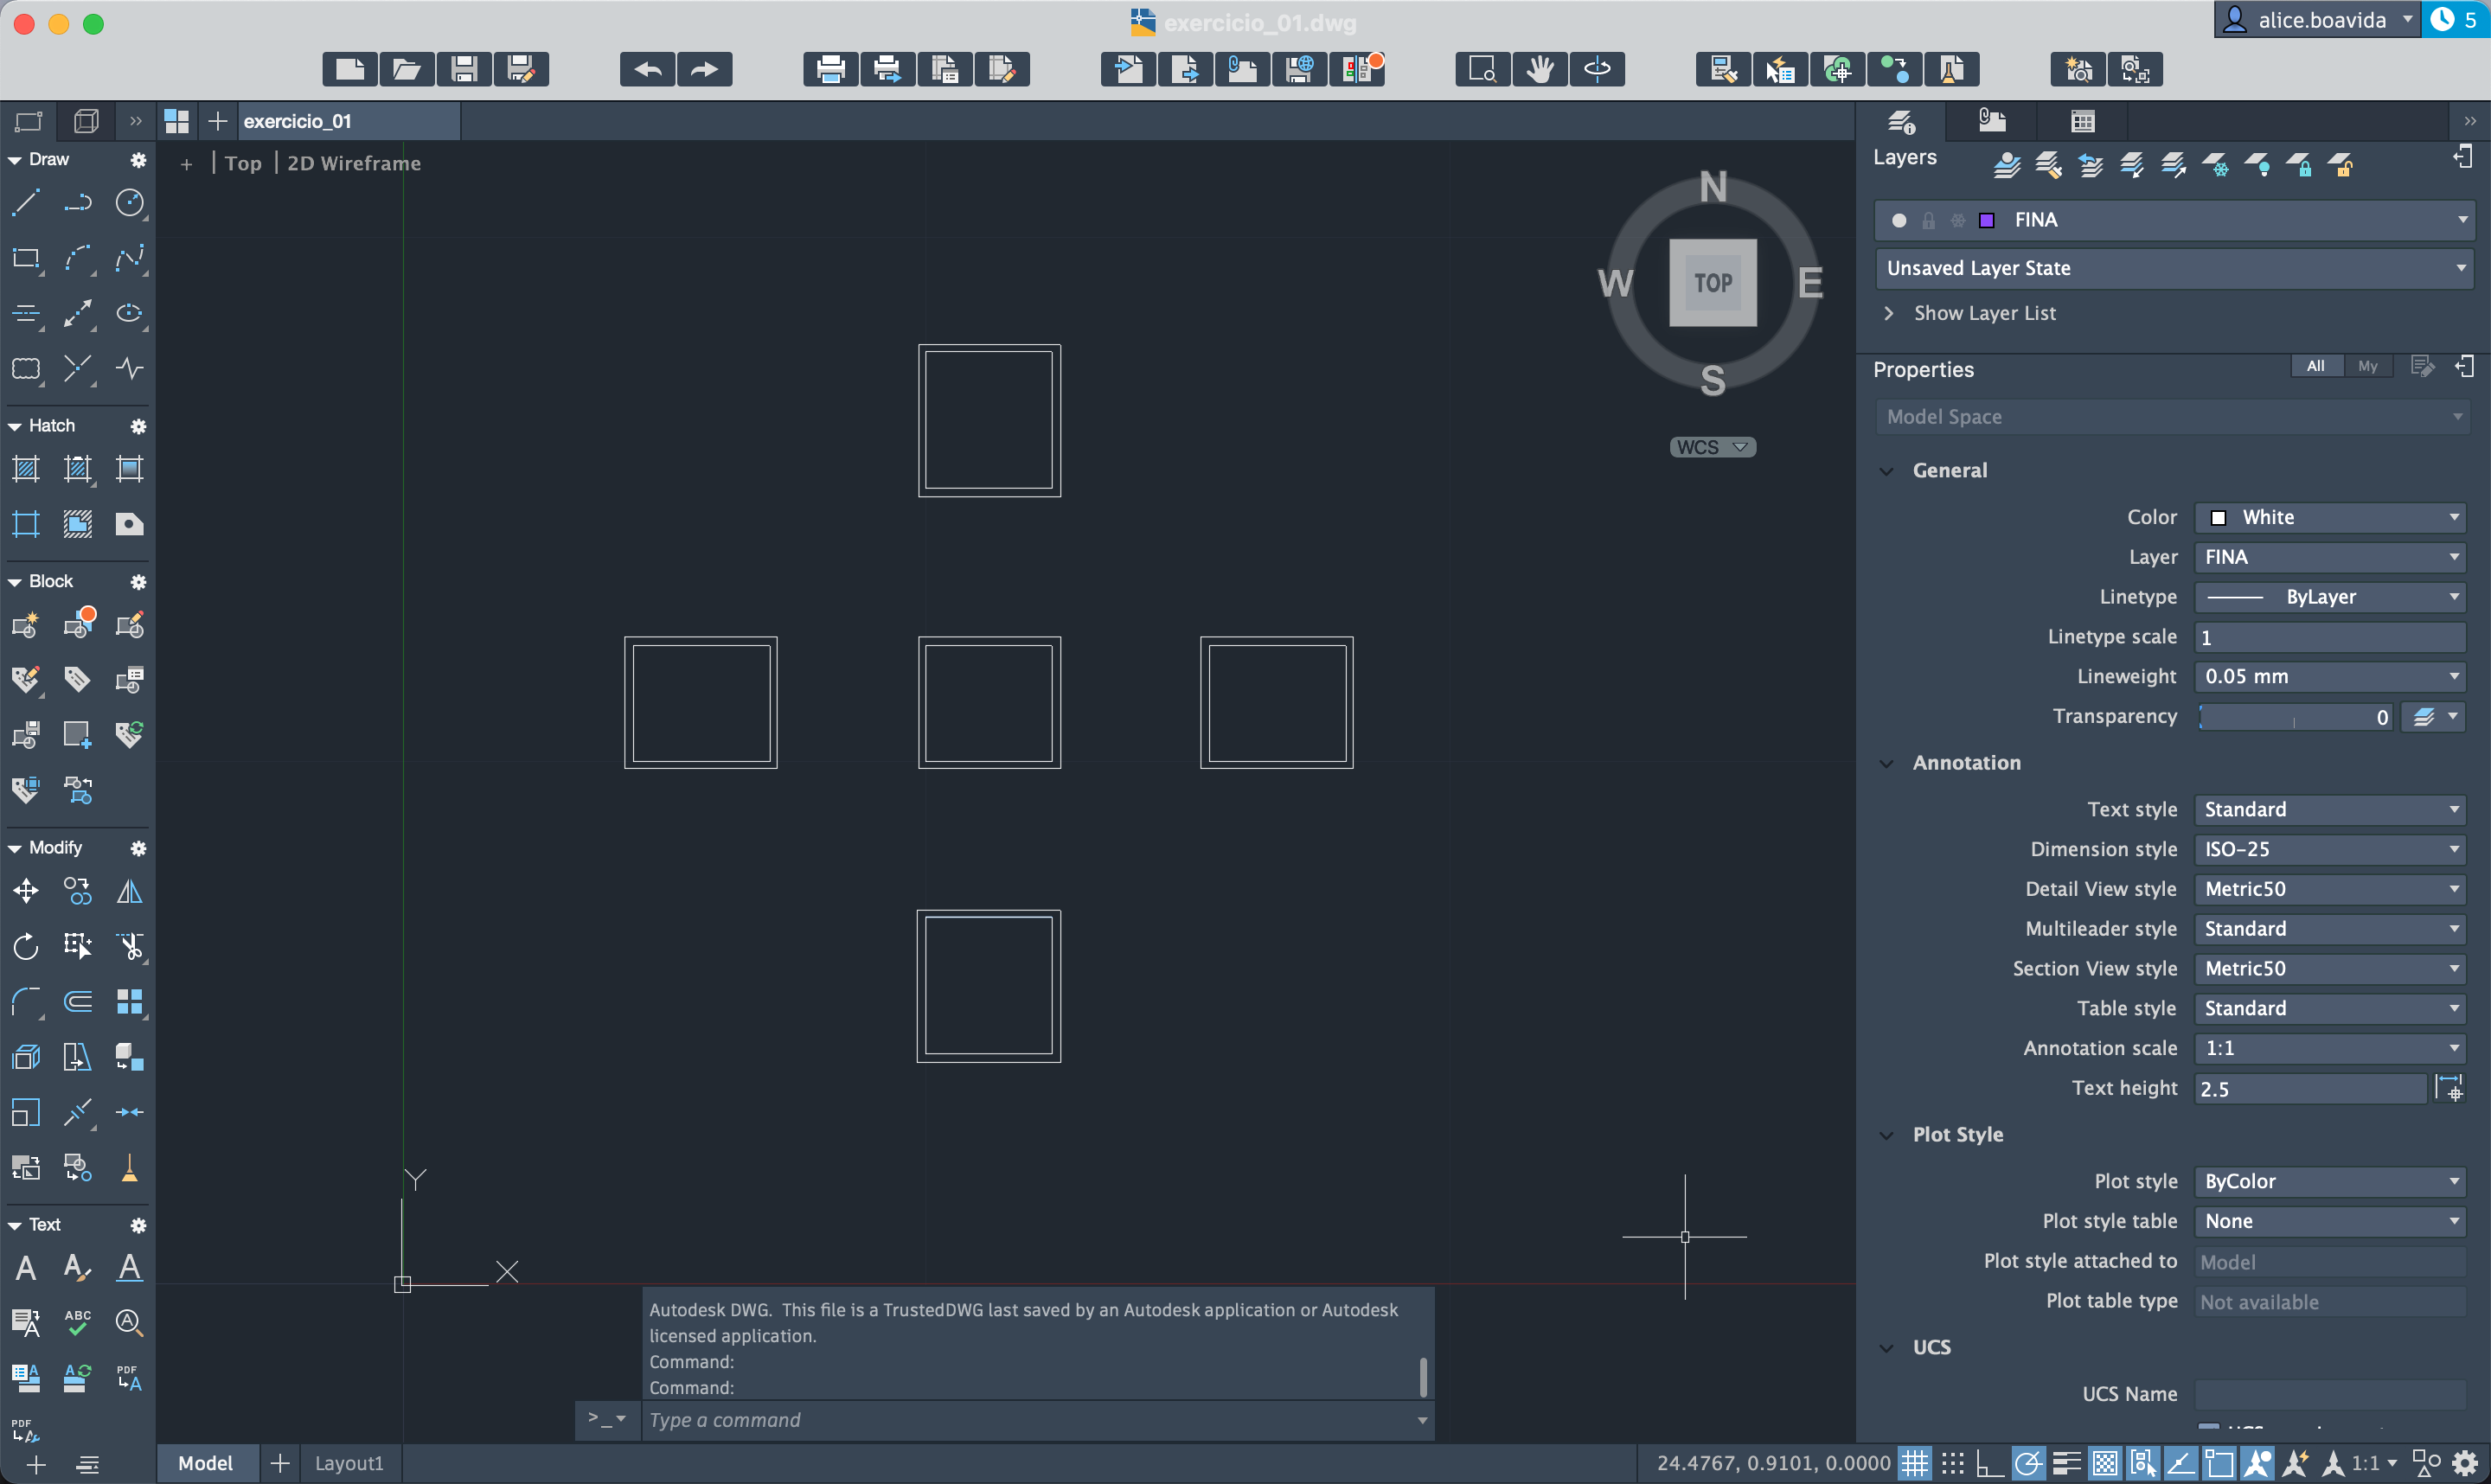Select the Fillet tool in Modify

(x=26, y=1001)
